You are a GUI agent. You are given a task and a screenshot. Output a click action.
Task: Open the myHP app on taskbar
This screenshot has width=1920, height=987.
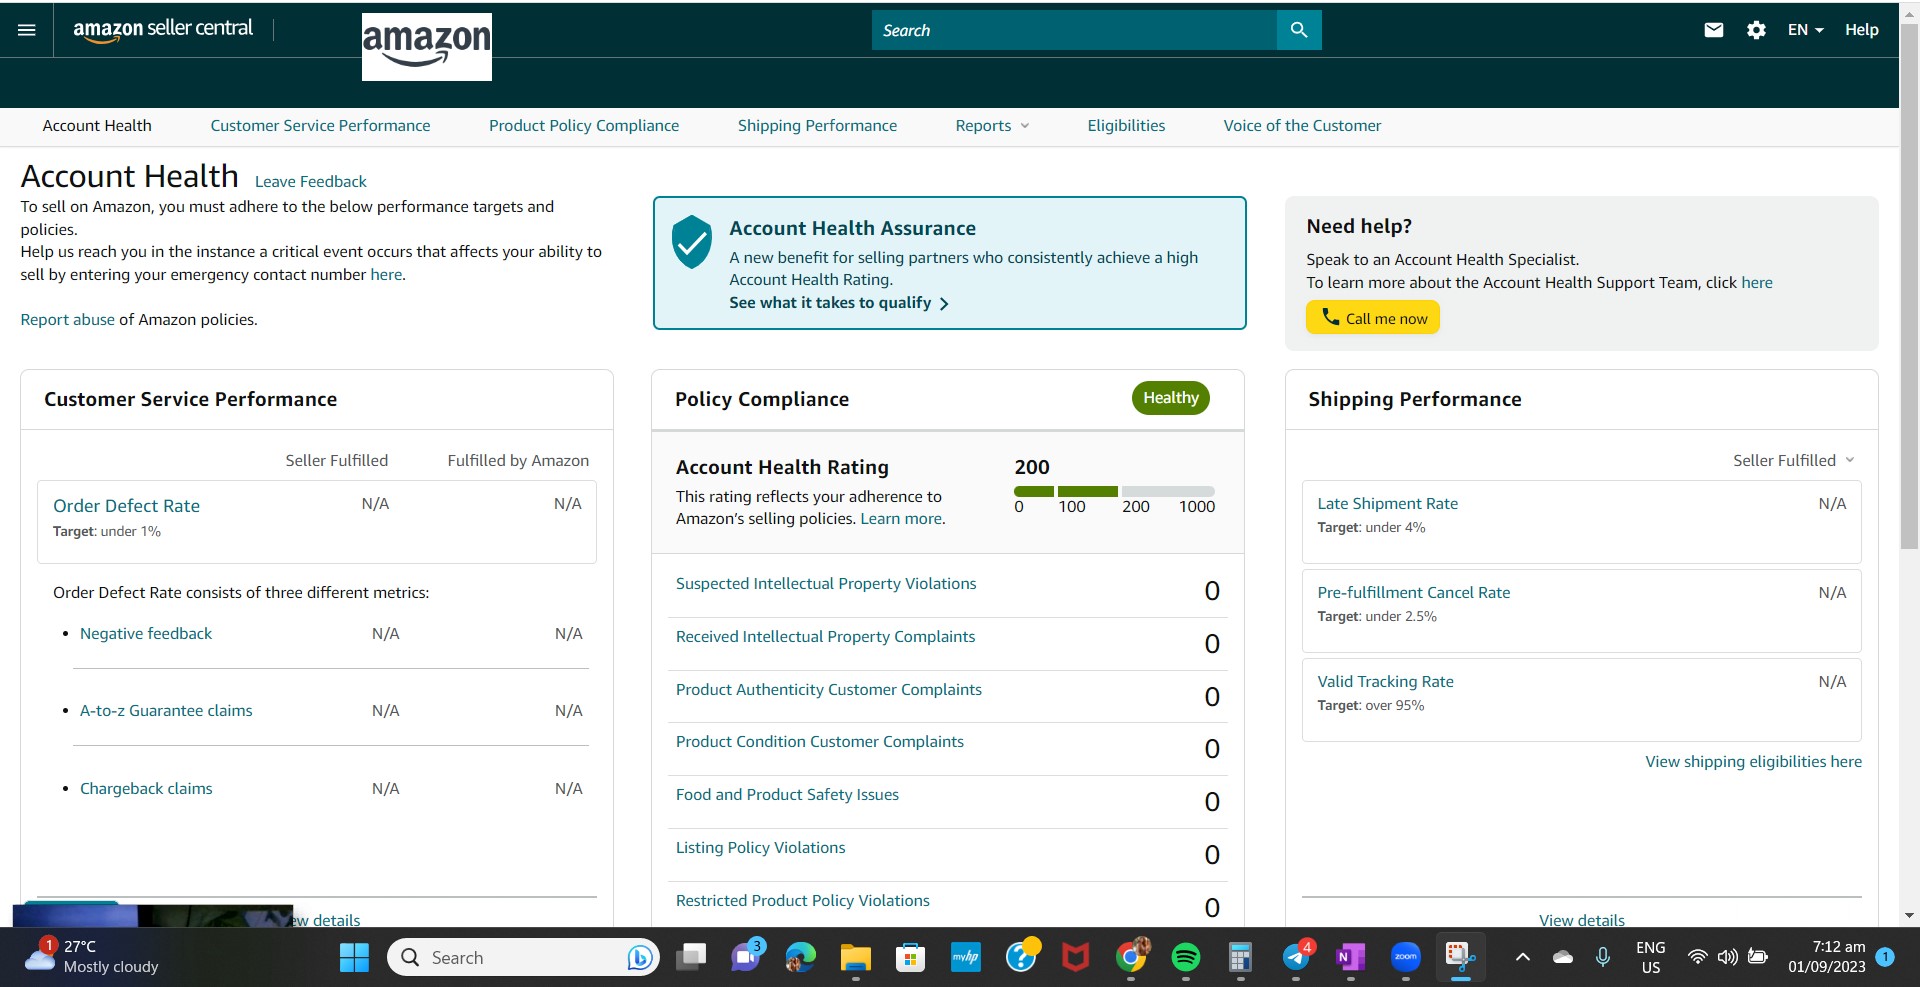pyautogui.click(x=965, y=958)
